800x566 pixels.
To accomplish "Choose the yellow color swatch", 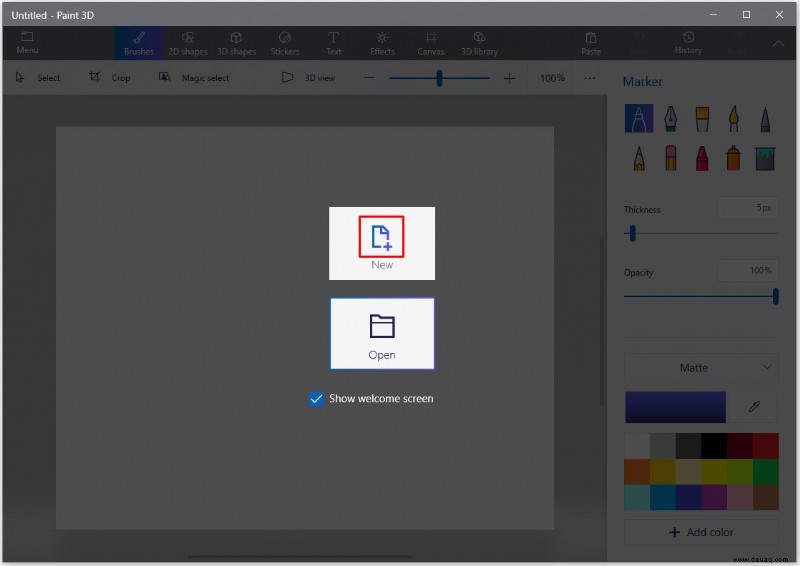I will pos(714,471).
